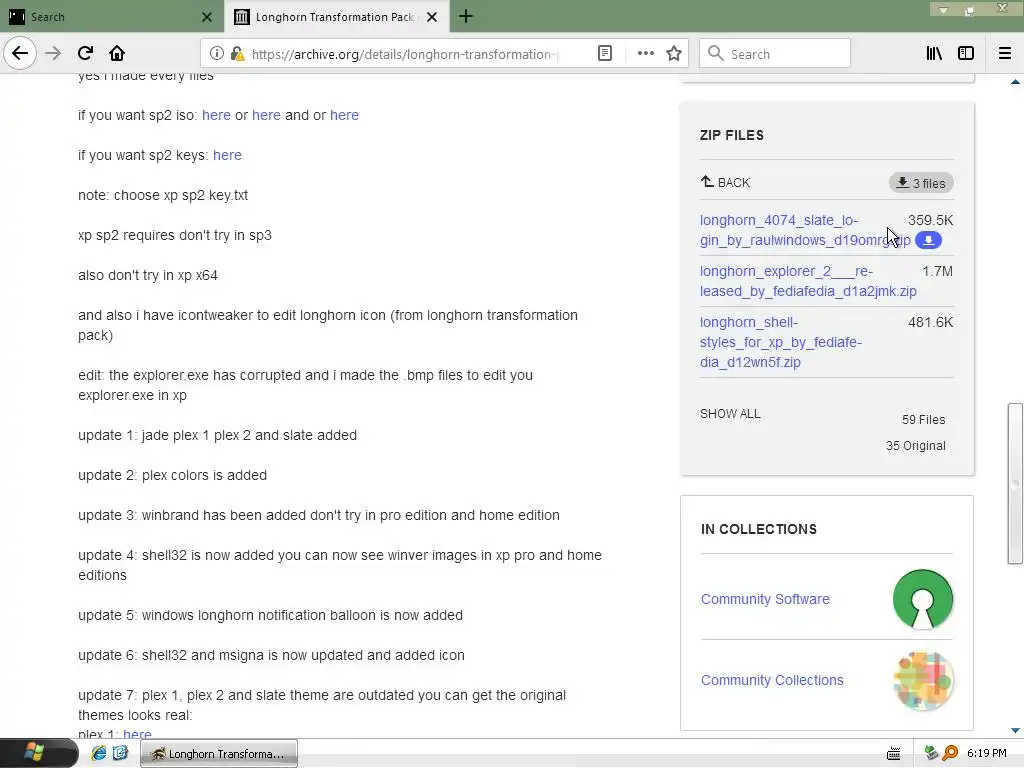The width and height of the screenshot is (1024, 768).
Task: Open the browser home page icon
Action: [117, 53]
